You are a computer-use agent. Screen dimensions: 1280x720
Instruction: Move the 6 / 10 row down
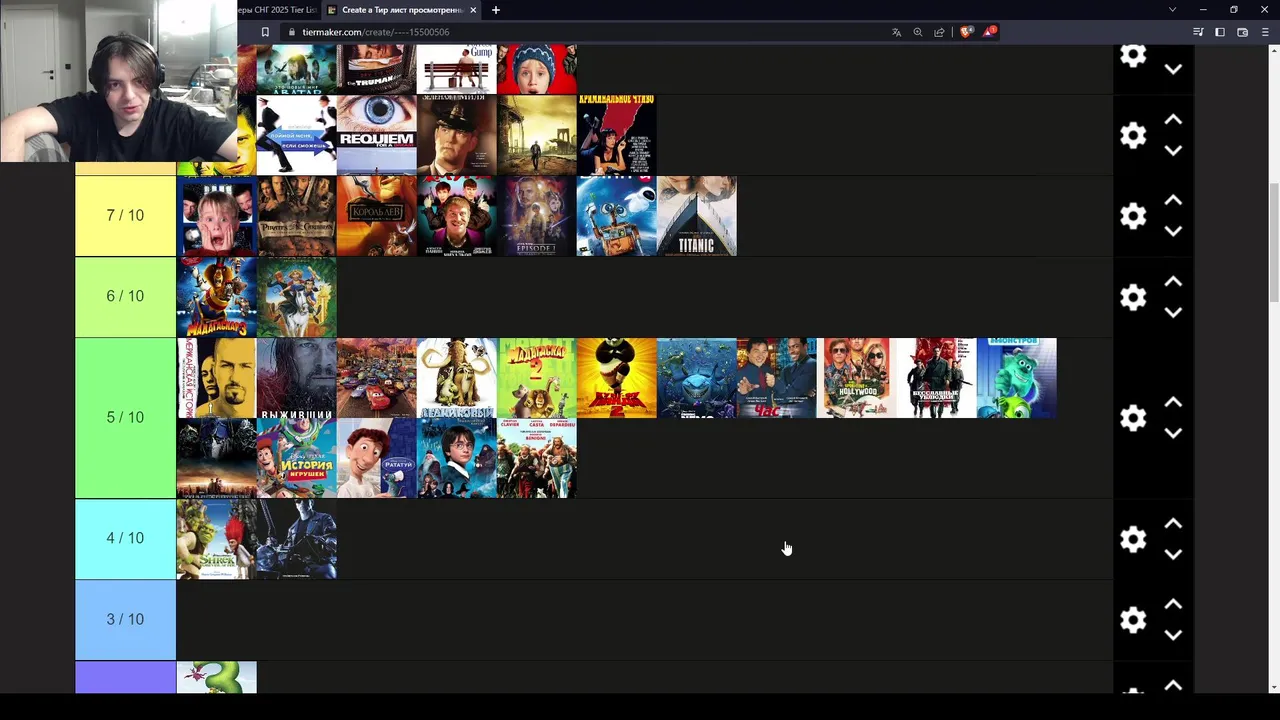(x=1173, y=312)
